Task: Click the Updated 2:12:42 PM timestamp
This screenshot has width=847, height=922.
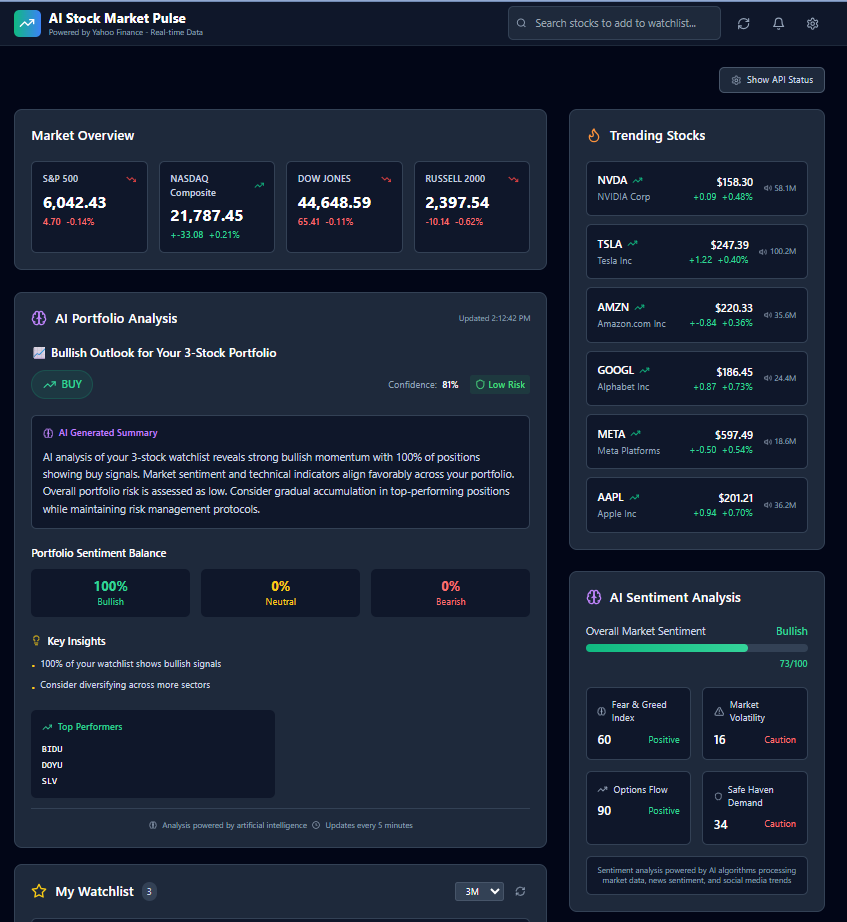Action: (x=494, y=318)
